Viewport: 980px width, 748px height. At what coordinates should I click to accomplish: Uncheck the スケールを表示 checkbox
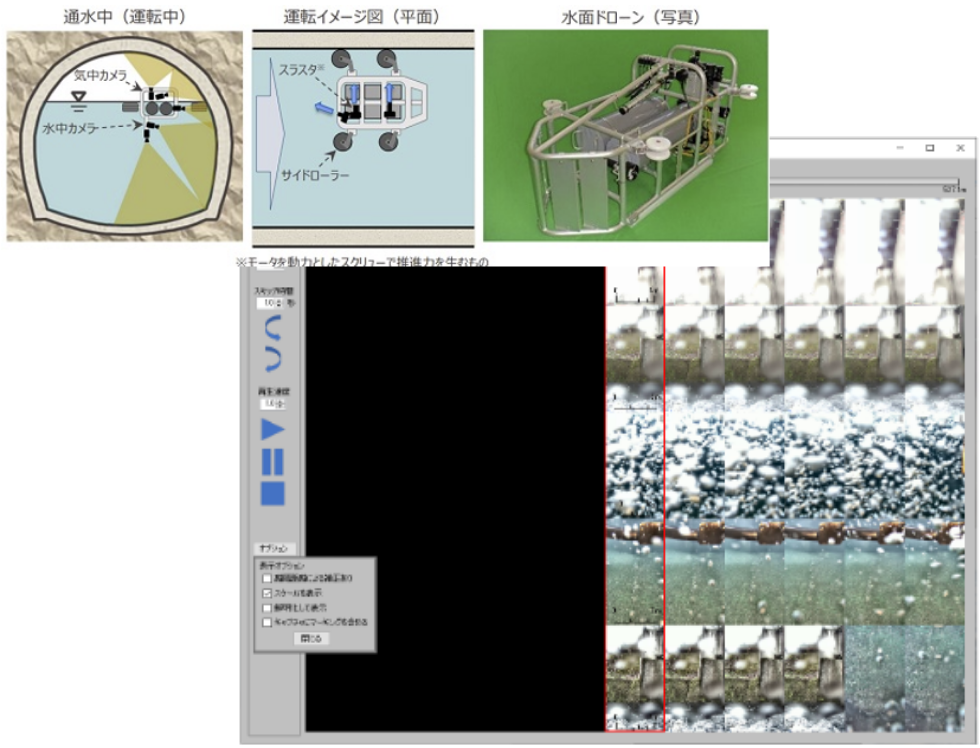[x=266, y=592]
